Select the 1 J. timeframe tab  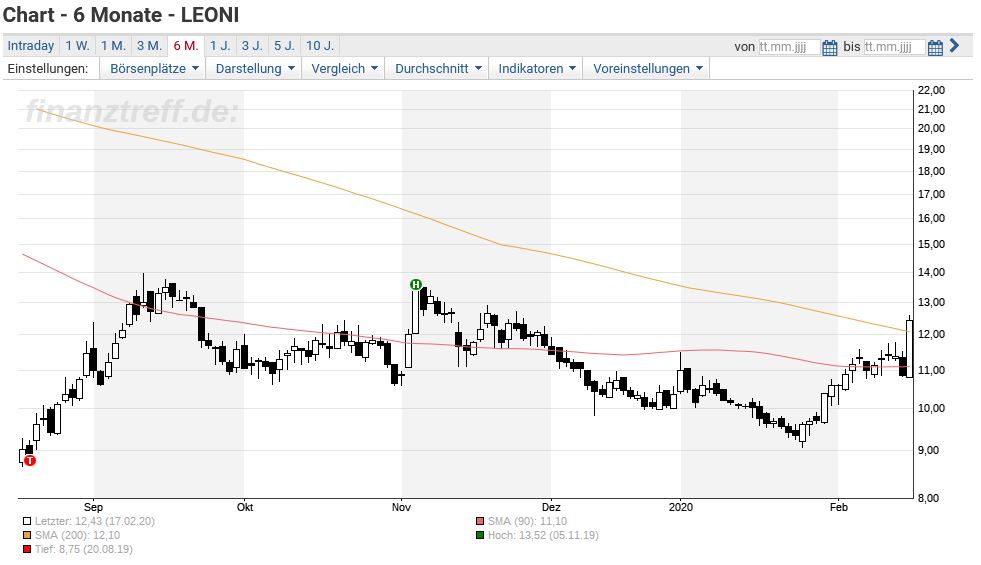point(220,46)
